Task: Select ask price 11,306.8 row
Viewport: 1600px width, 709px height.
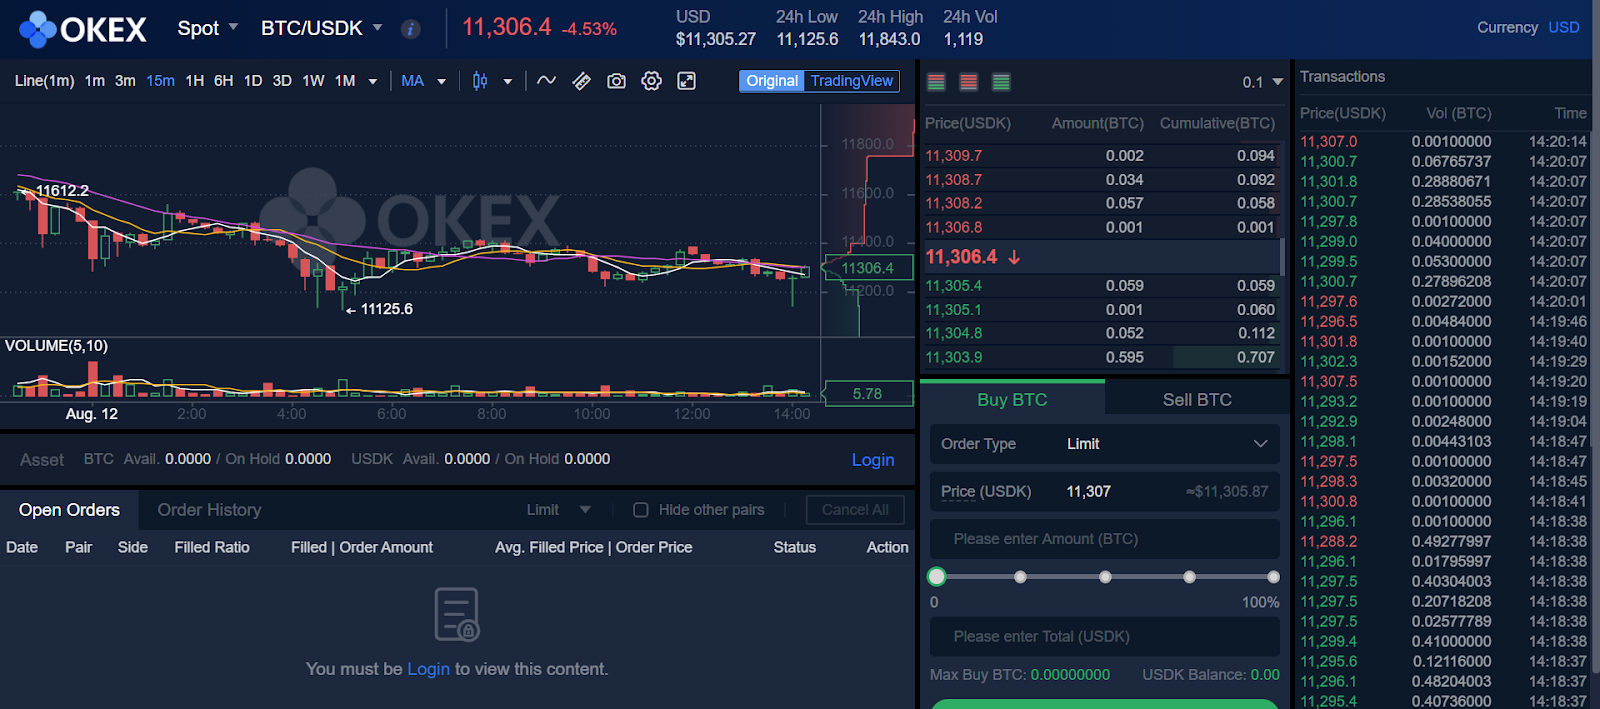Action: coord(1100,228)
